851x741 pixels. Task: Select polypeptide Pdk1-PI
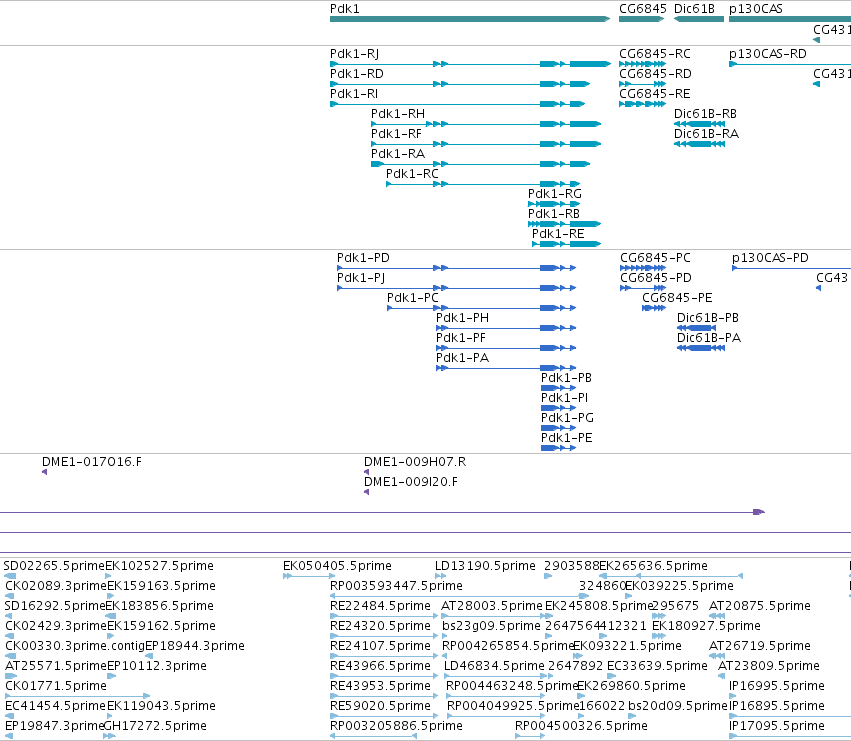[564, 398]
